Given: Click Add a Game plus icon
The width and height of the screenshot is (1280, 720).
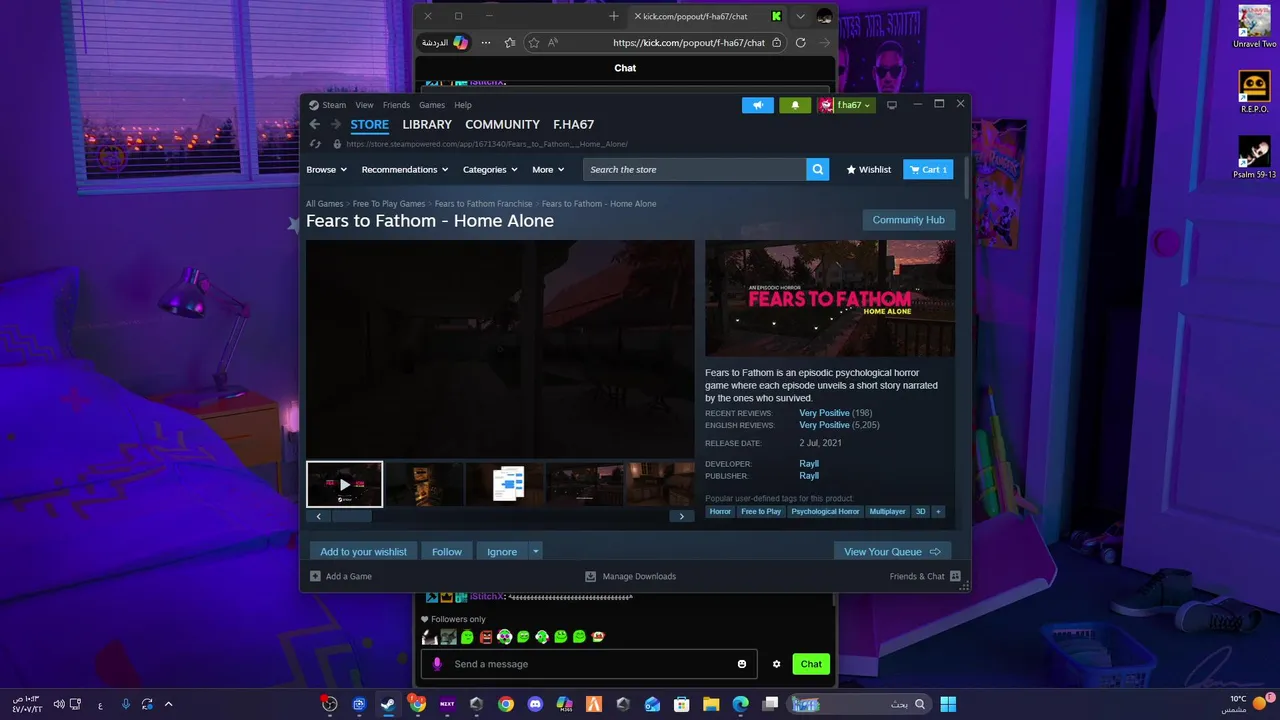Looking at the screenshot, I should [315, 576].
